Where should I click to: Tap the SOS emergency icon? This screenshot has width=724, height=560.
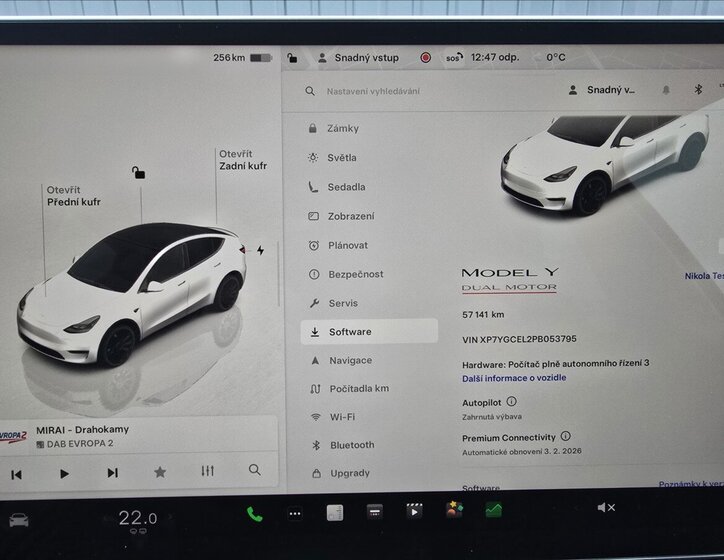pyautogui.click(x=454, y=58)
